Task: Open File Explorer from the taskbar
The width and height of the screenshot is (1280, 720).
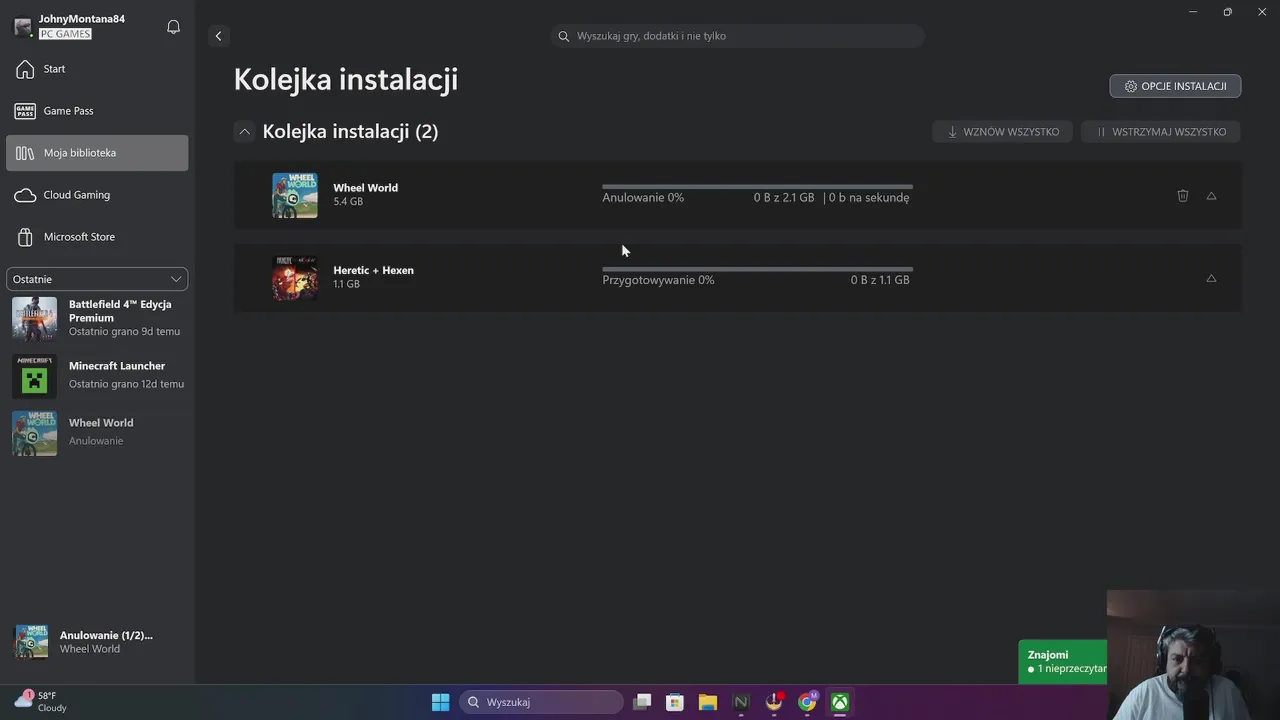Action: (x=708, y=702)
